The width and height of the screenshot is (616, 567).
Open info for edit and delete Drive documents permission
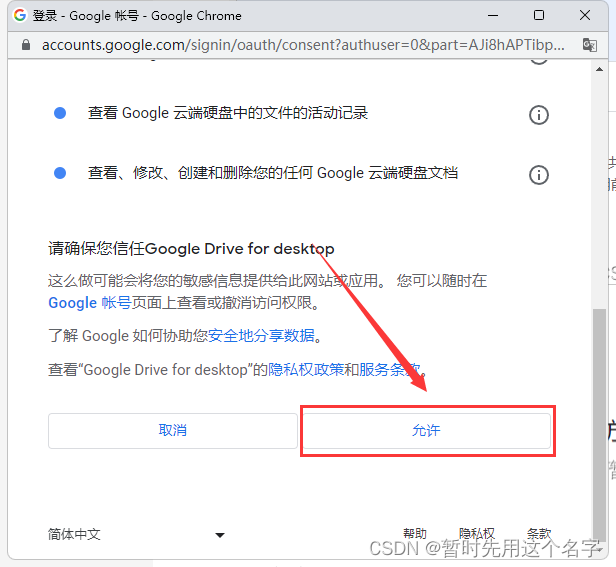click(539, 175)
